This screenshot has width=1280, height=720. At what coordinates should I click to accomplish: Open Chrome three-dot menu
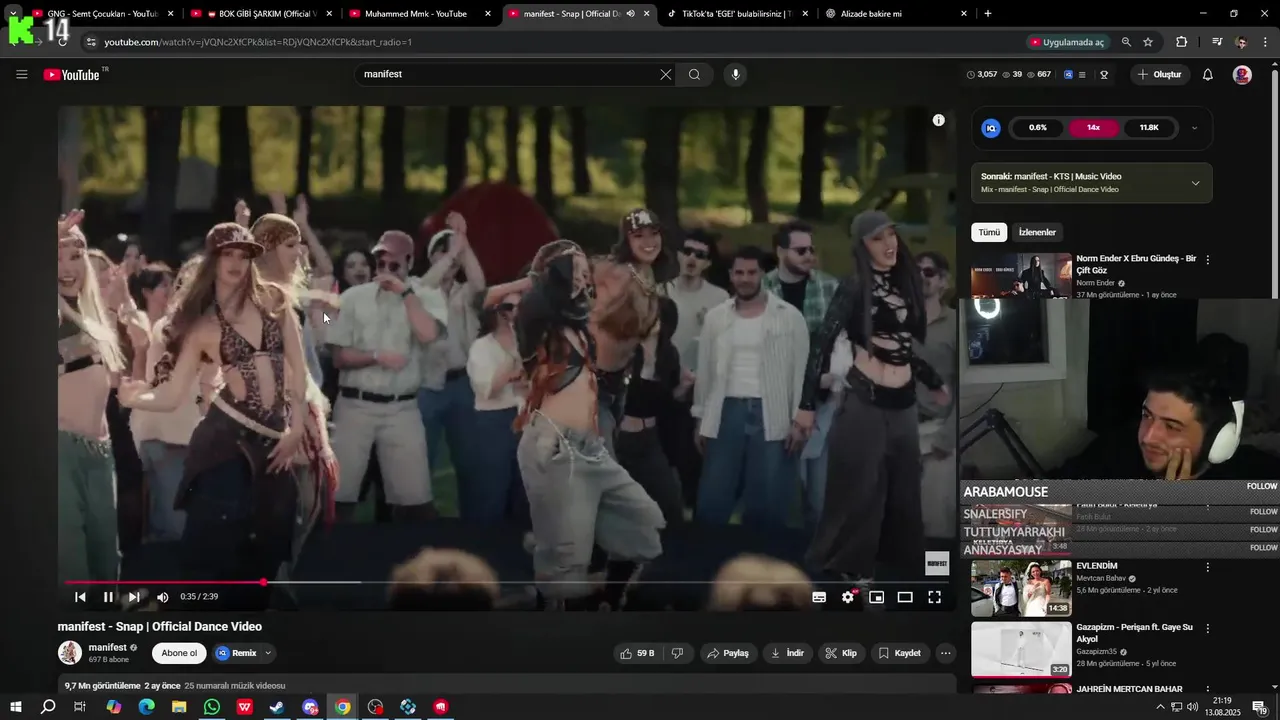point(1266,42)
